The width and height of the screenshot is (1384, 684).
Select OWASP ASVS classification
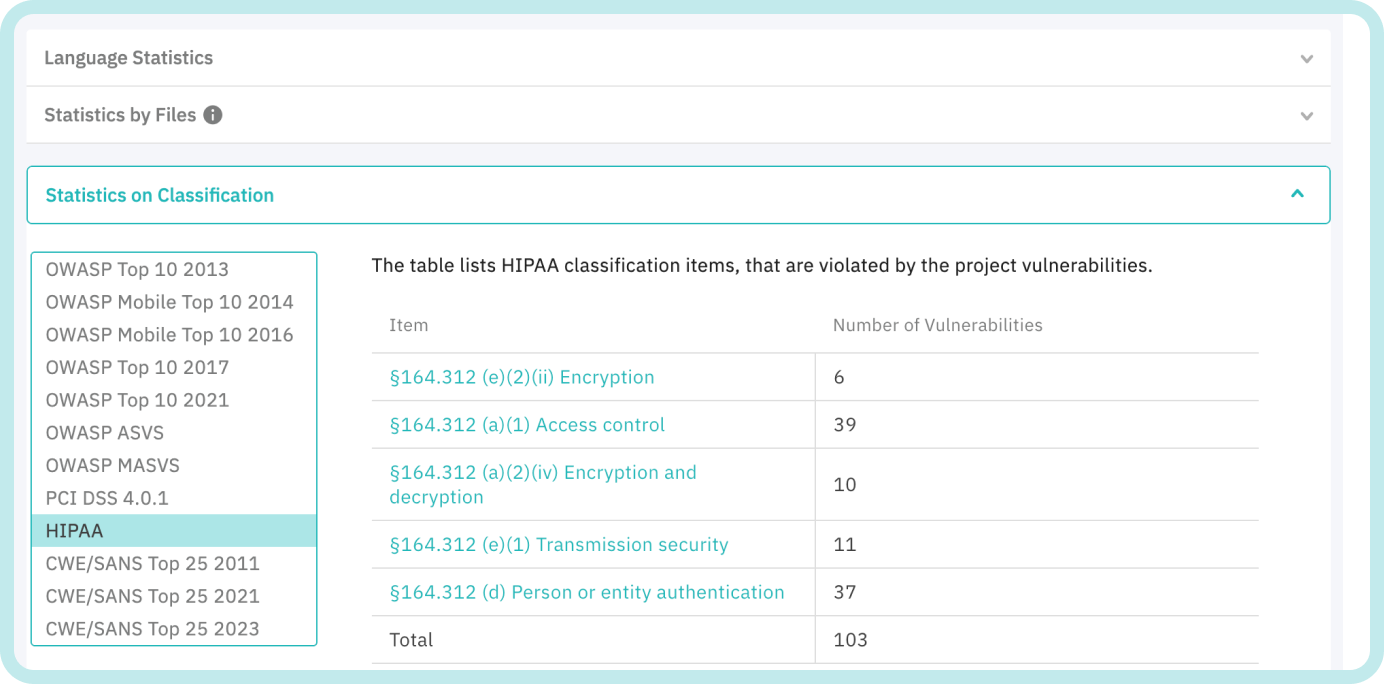174,433
